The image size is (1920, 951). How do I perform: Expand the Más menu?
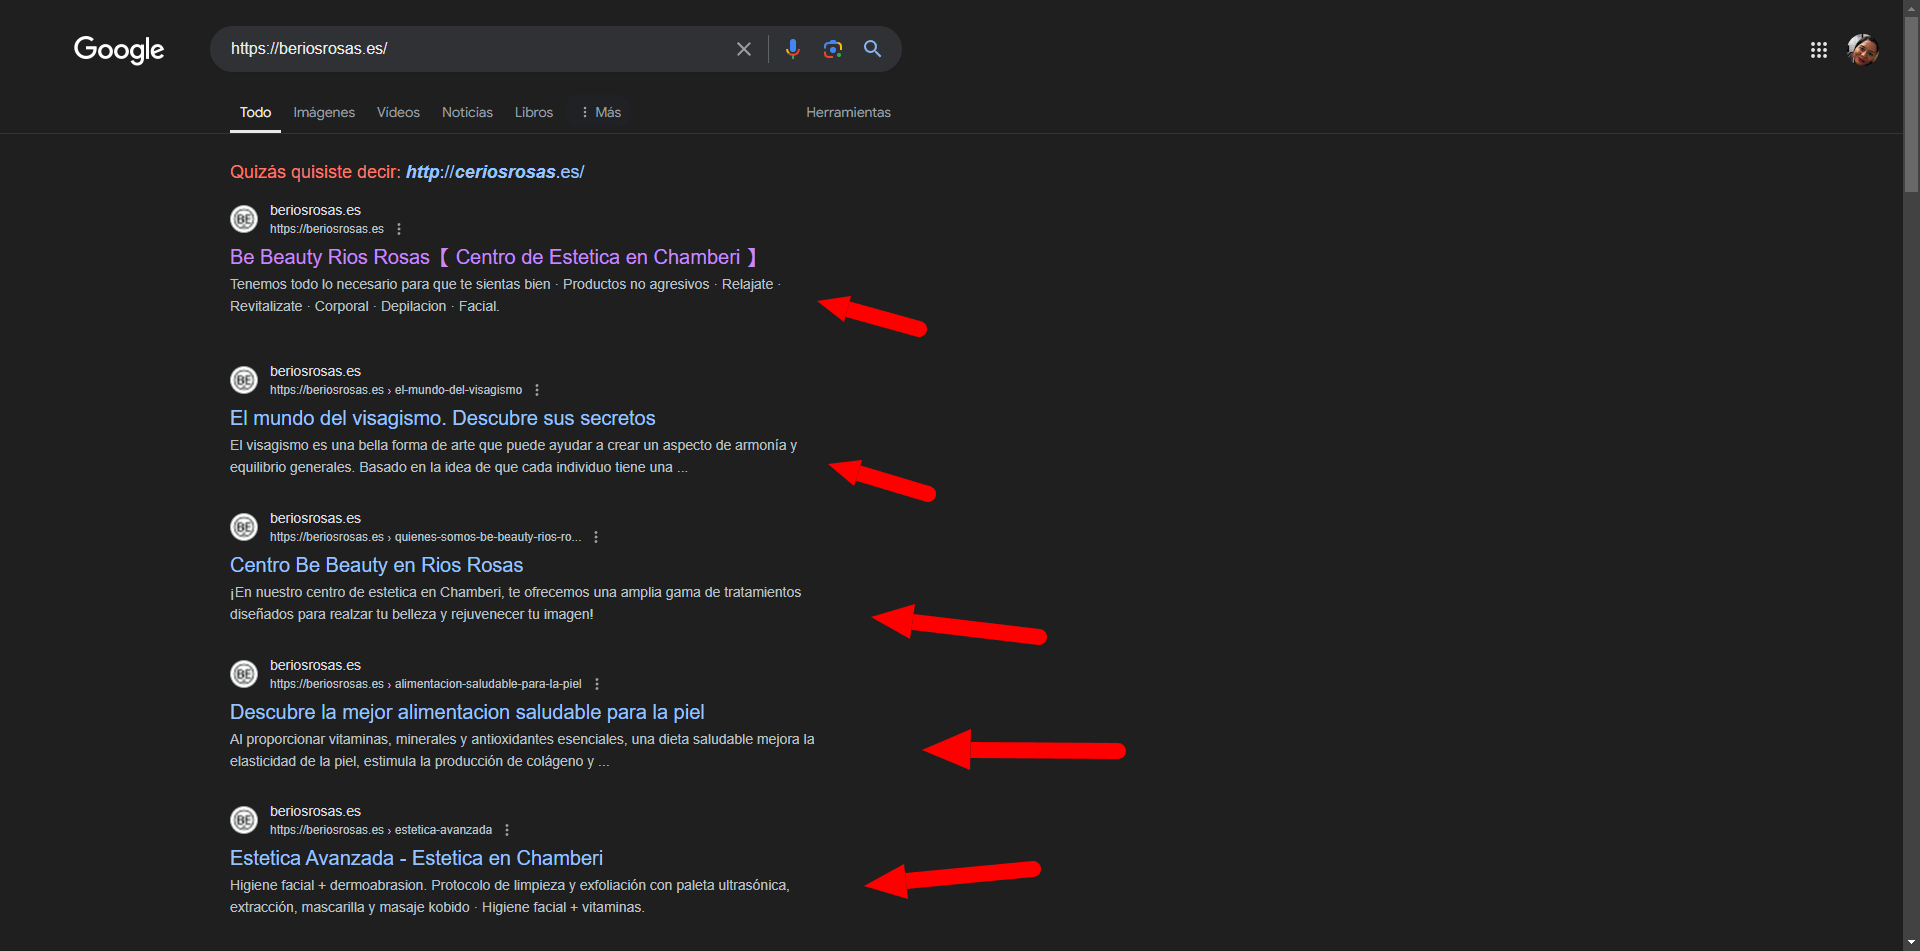pos(601,113)
